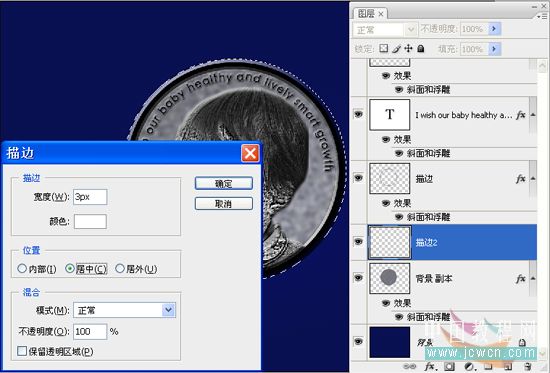Create new layer icon at panel bottom
Image resolution: width=550 pixels, height=373 pixels.
(507, 366)
